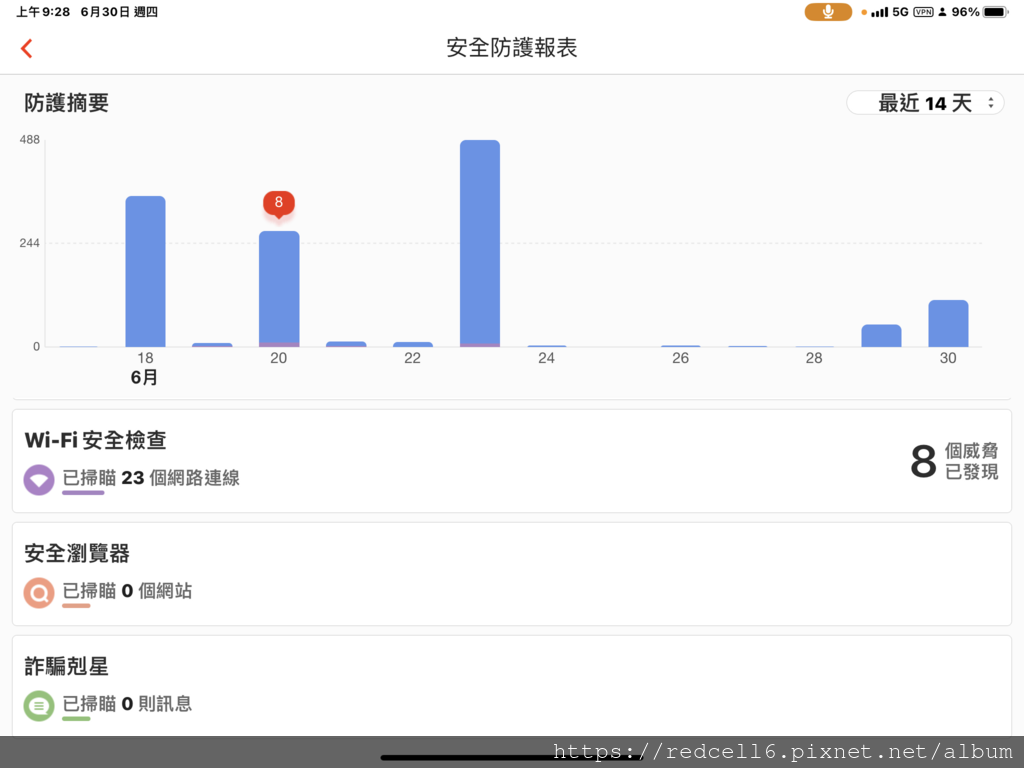Click the green Fraud Buster message icon
This screenshot has width=1024, height=768.
[39, 706]
